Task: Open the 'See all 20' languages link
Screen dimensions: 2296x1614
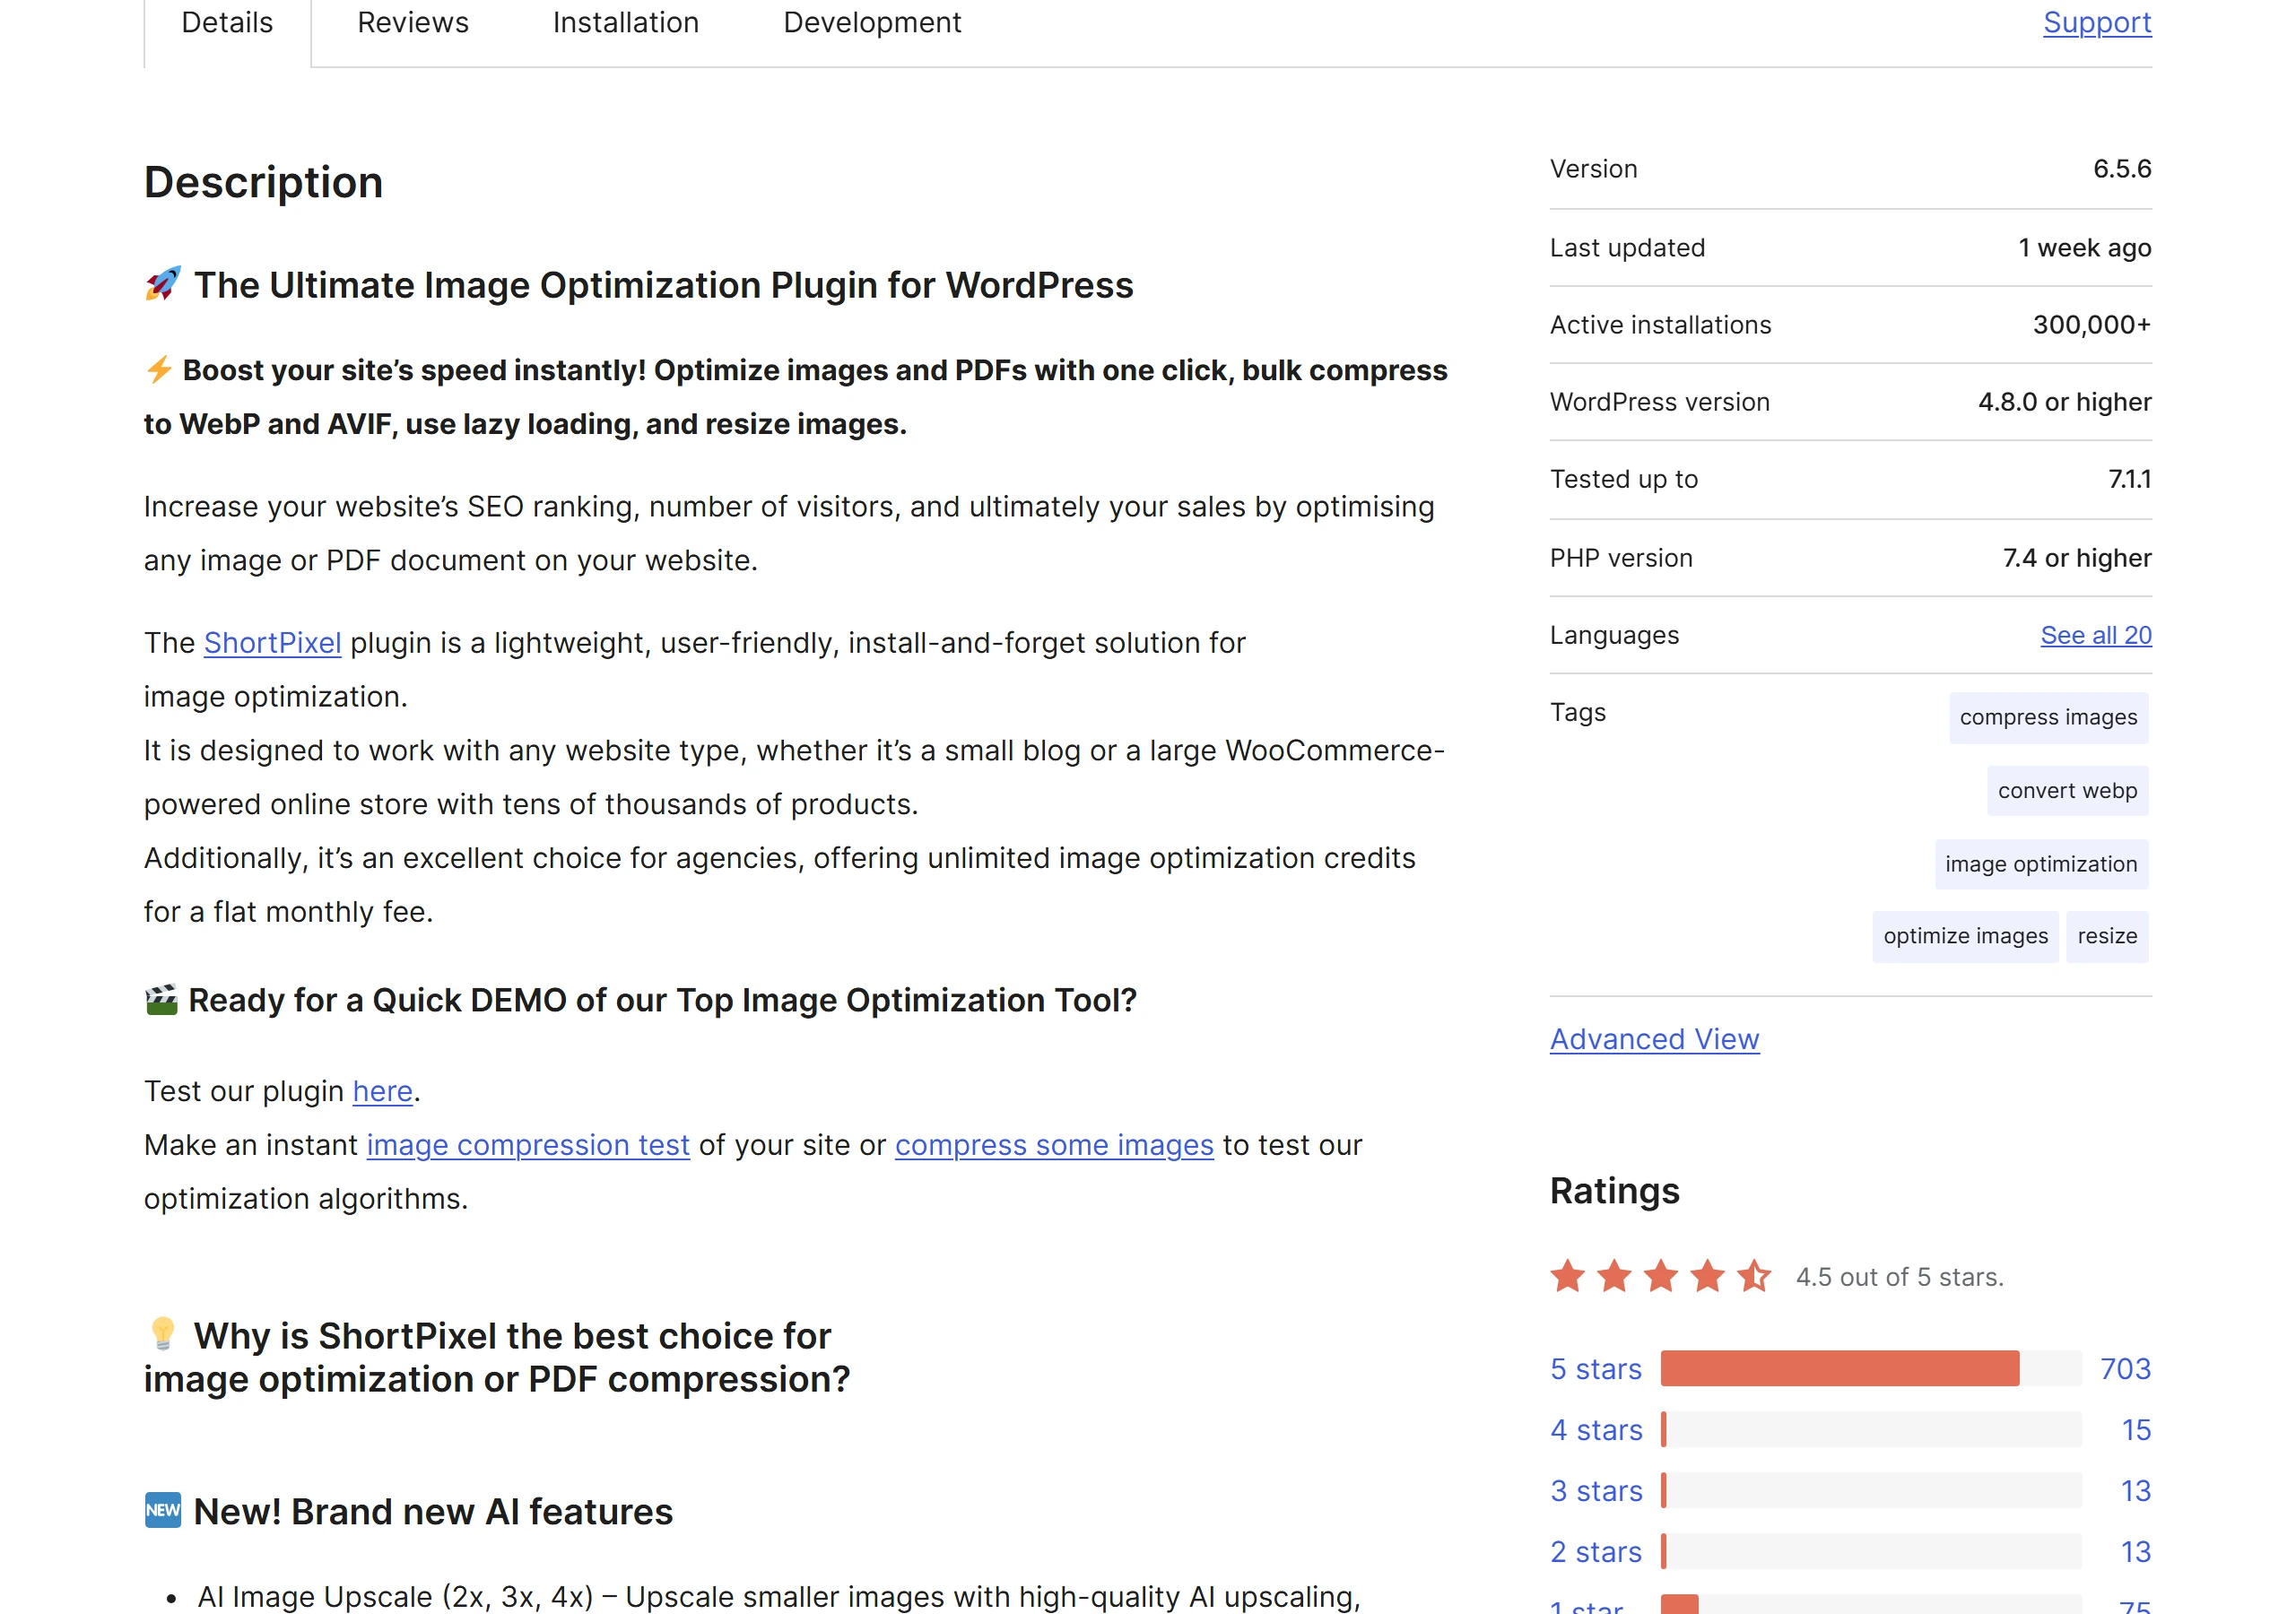Action: click(2096, 636)
